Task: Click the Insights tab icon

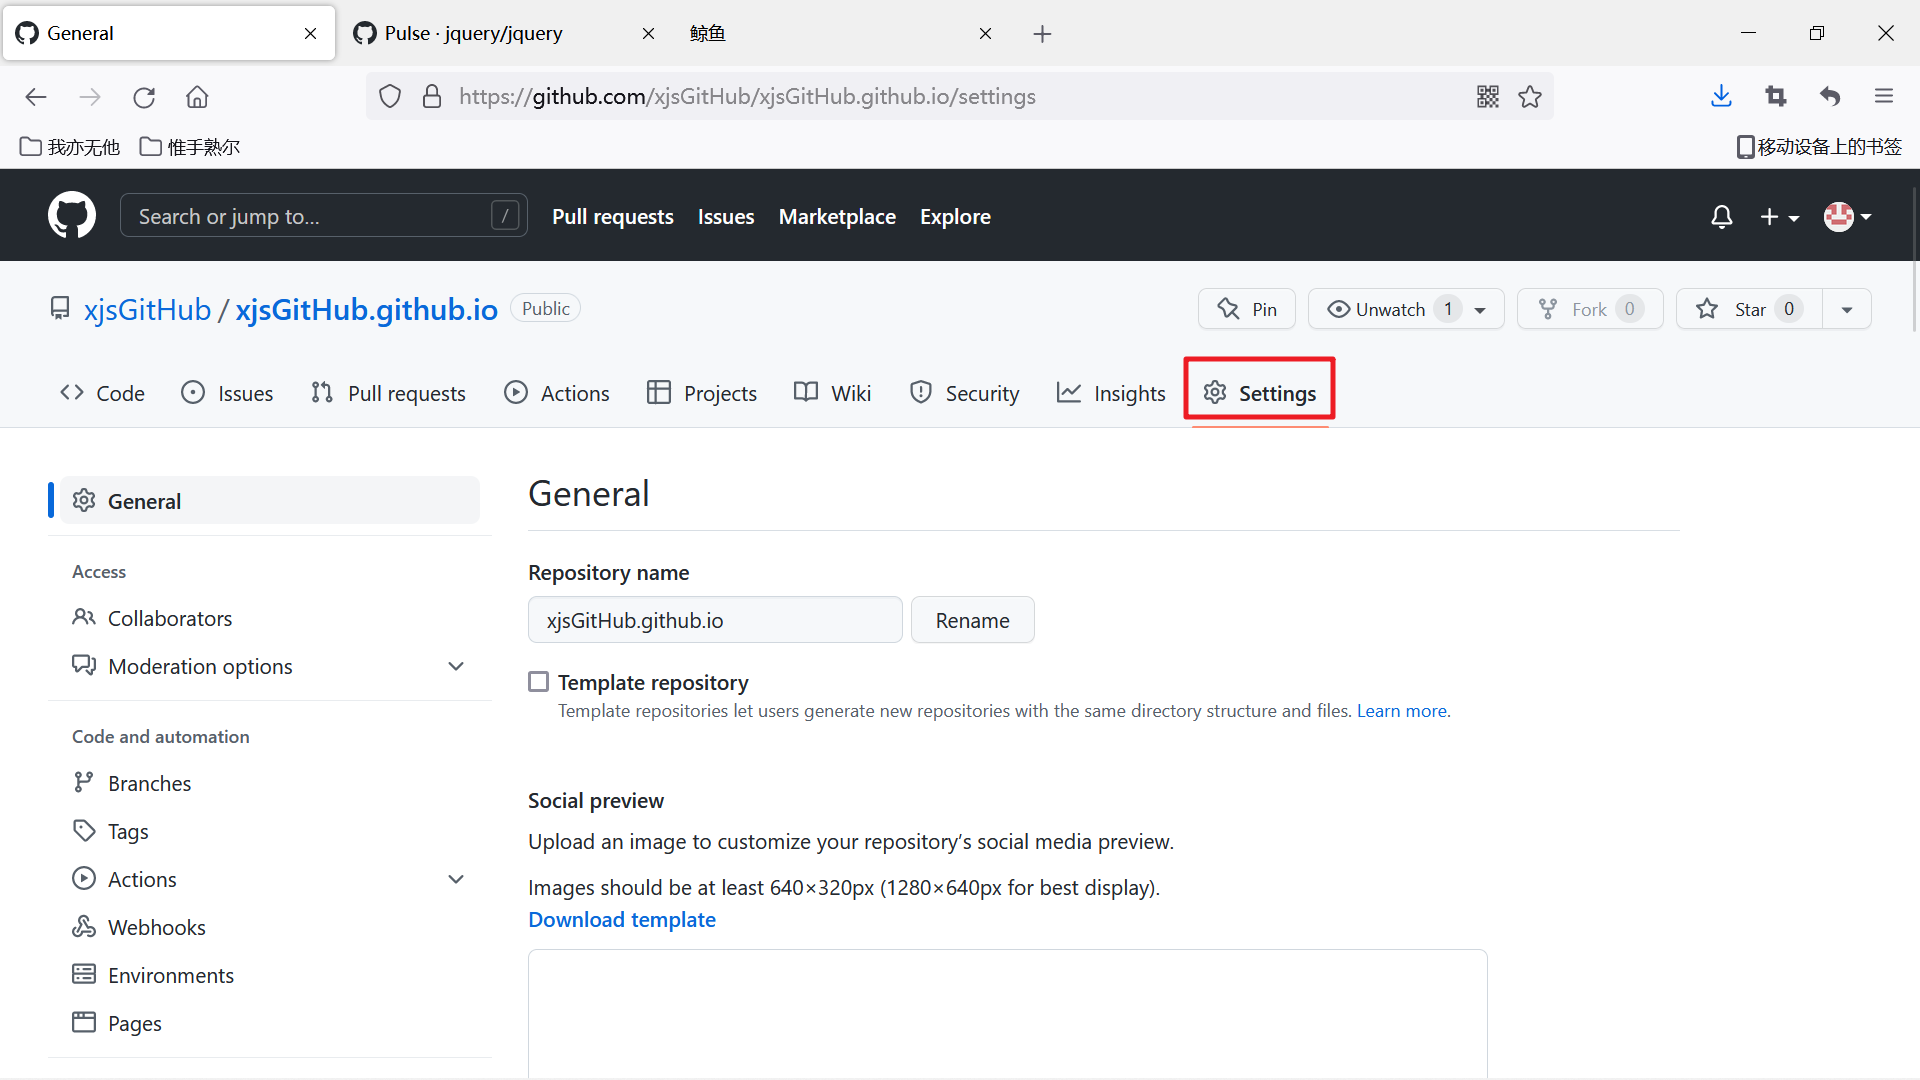Action: (x=1069, y=393)
